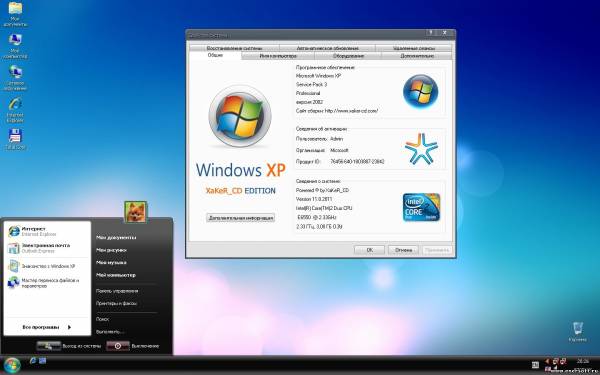The image size is (600, 375).
Task: Click the taskbar clock
Action: coord(582,361)
